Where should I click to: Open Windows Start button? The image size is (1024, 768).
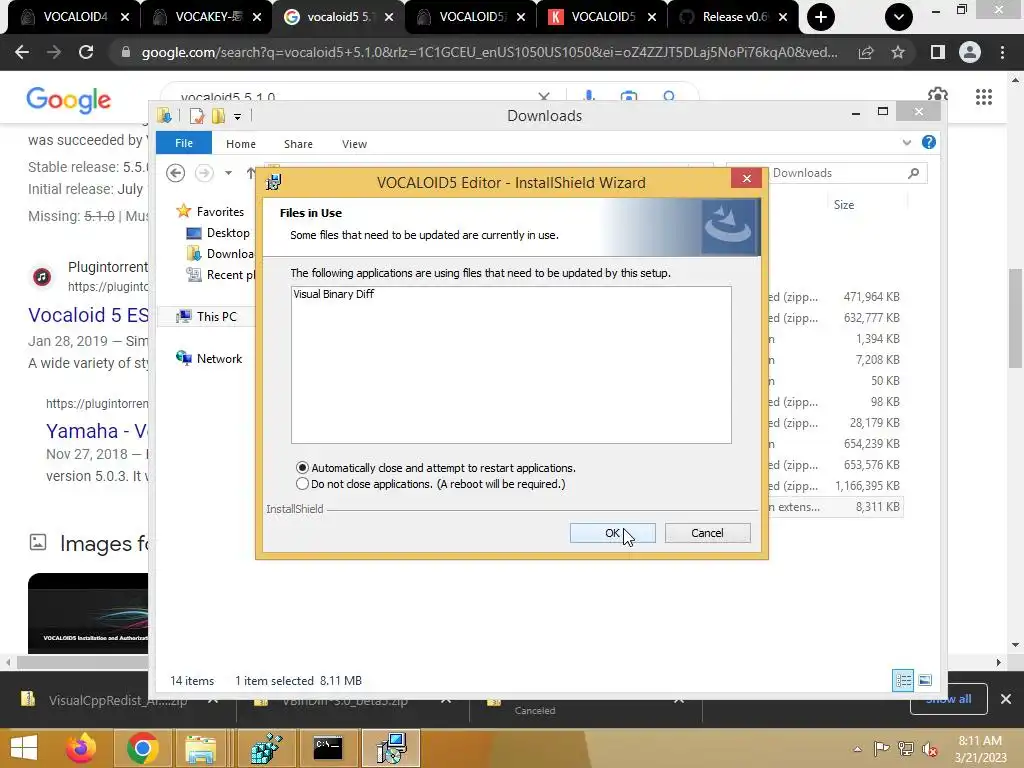pyautogui.click(x=24, y=748)
